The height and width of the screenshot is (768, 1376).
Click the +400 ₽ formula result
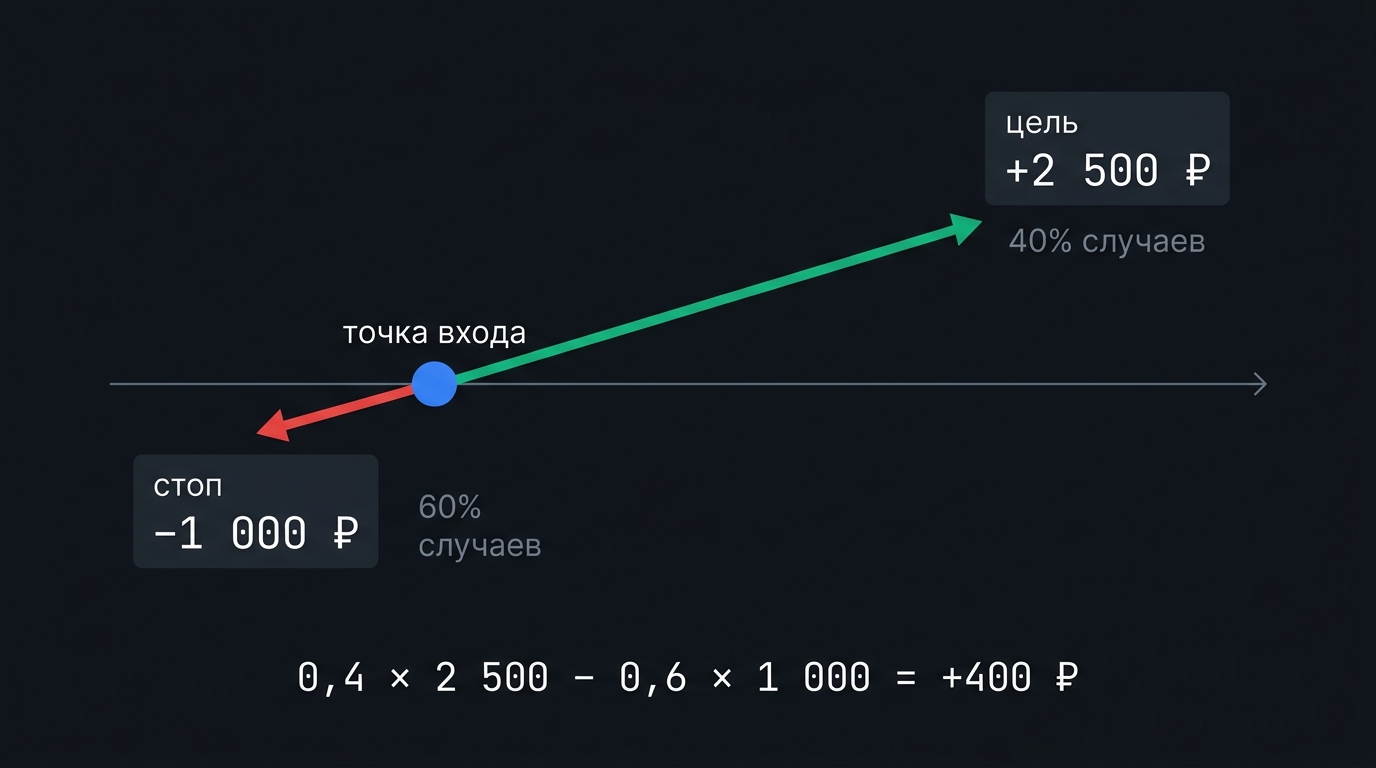click(x=1010, y=678)
